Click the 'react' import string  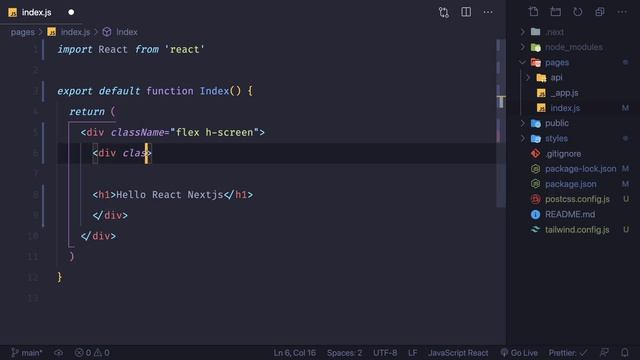(x=184, y=49)
